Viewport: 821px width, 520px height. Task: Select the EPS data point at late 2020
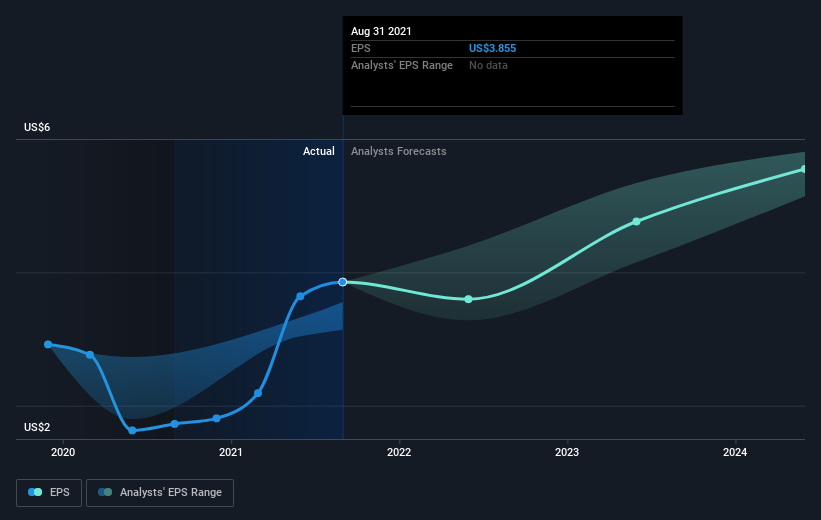175,424
